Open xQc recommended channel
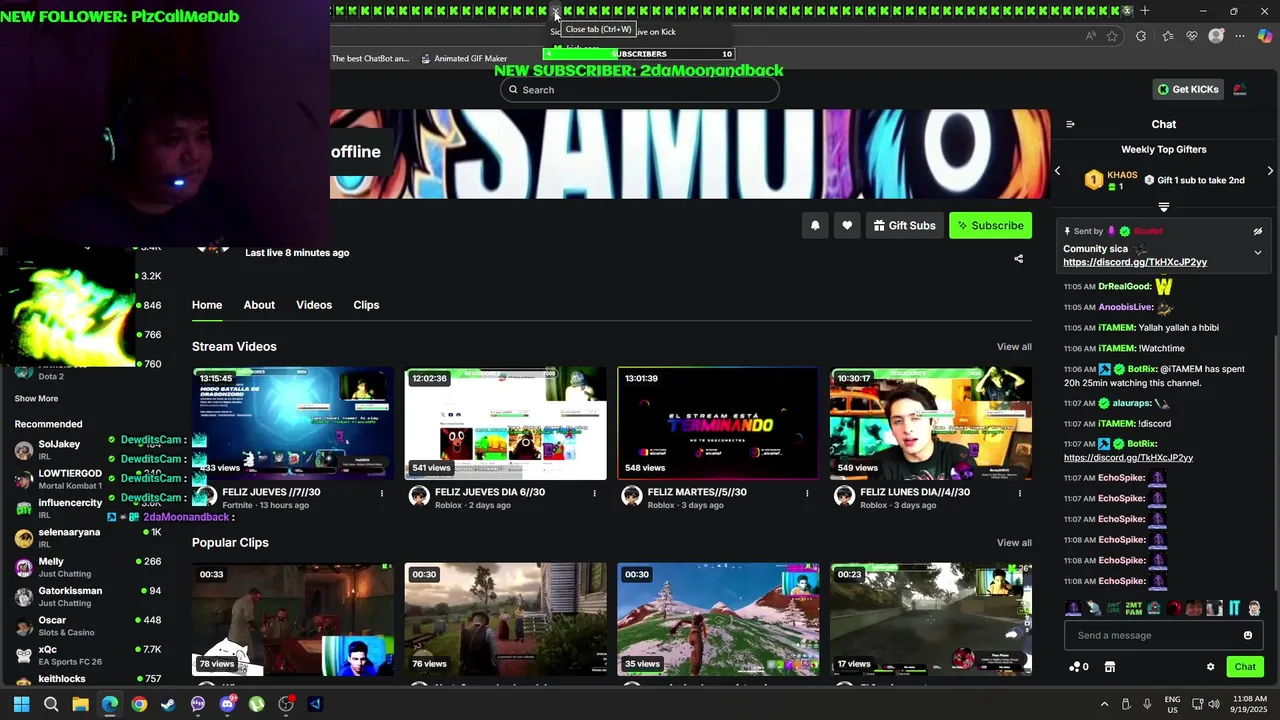 87,655
